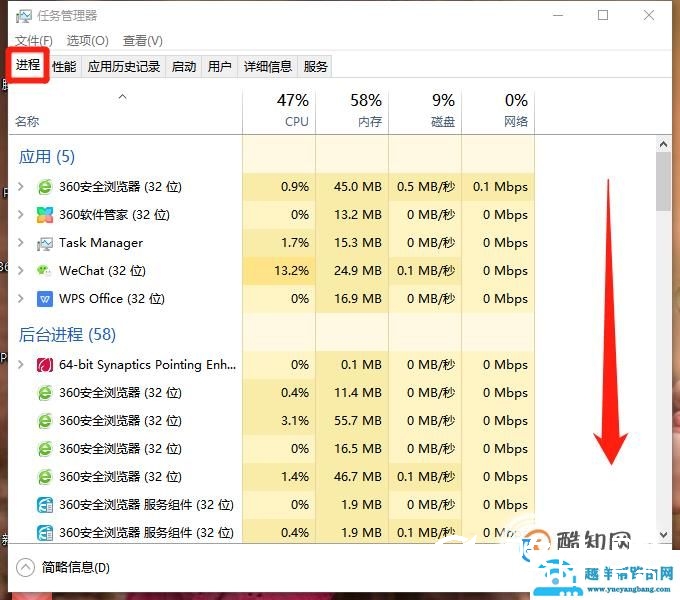The width and height of the screenshot is (680, 600).
Task: Click the 15.3 MB memory value
Action: 358,243
